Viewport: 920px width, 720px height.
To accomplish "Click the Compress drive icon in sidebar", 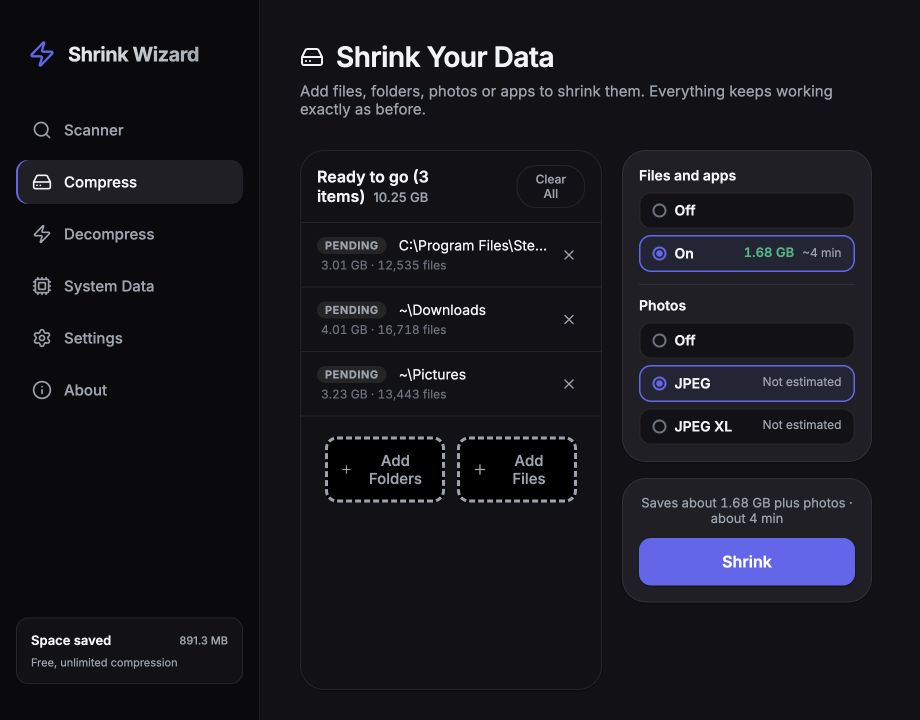I will [x=42, y=182].
